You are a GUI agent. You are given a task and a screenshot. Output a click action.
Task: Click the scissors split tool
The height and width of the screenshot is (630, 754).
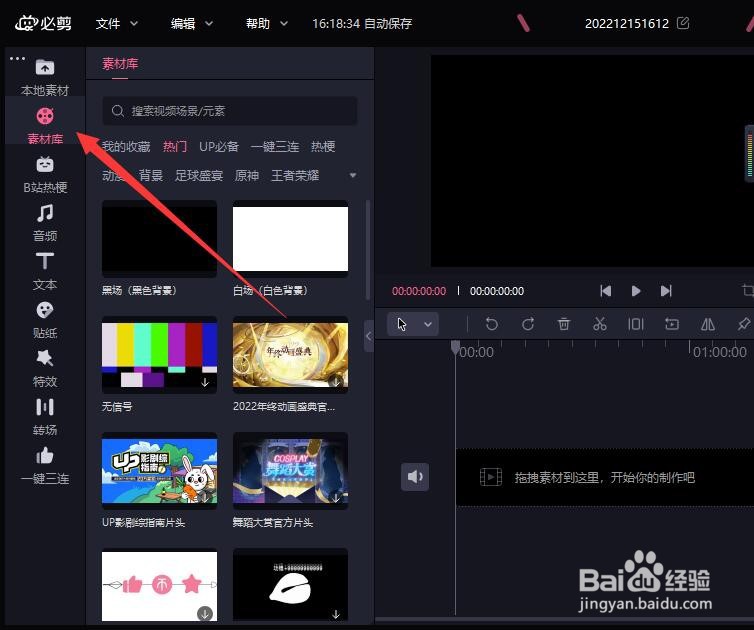point(600,324)
